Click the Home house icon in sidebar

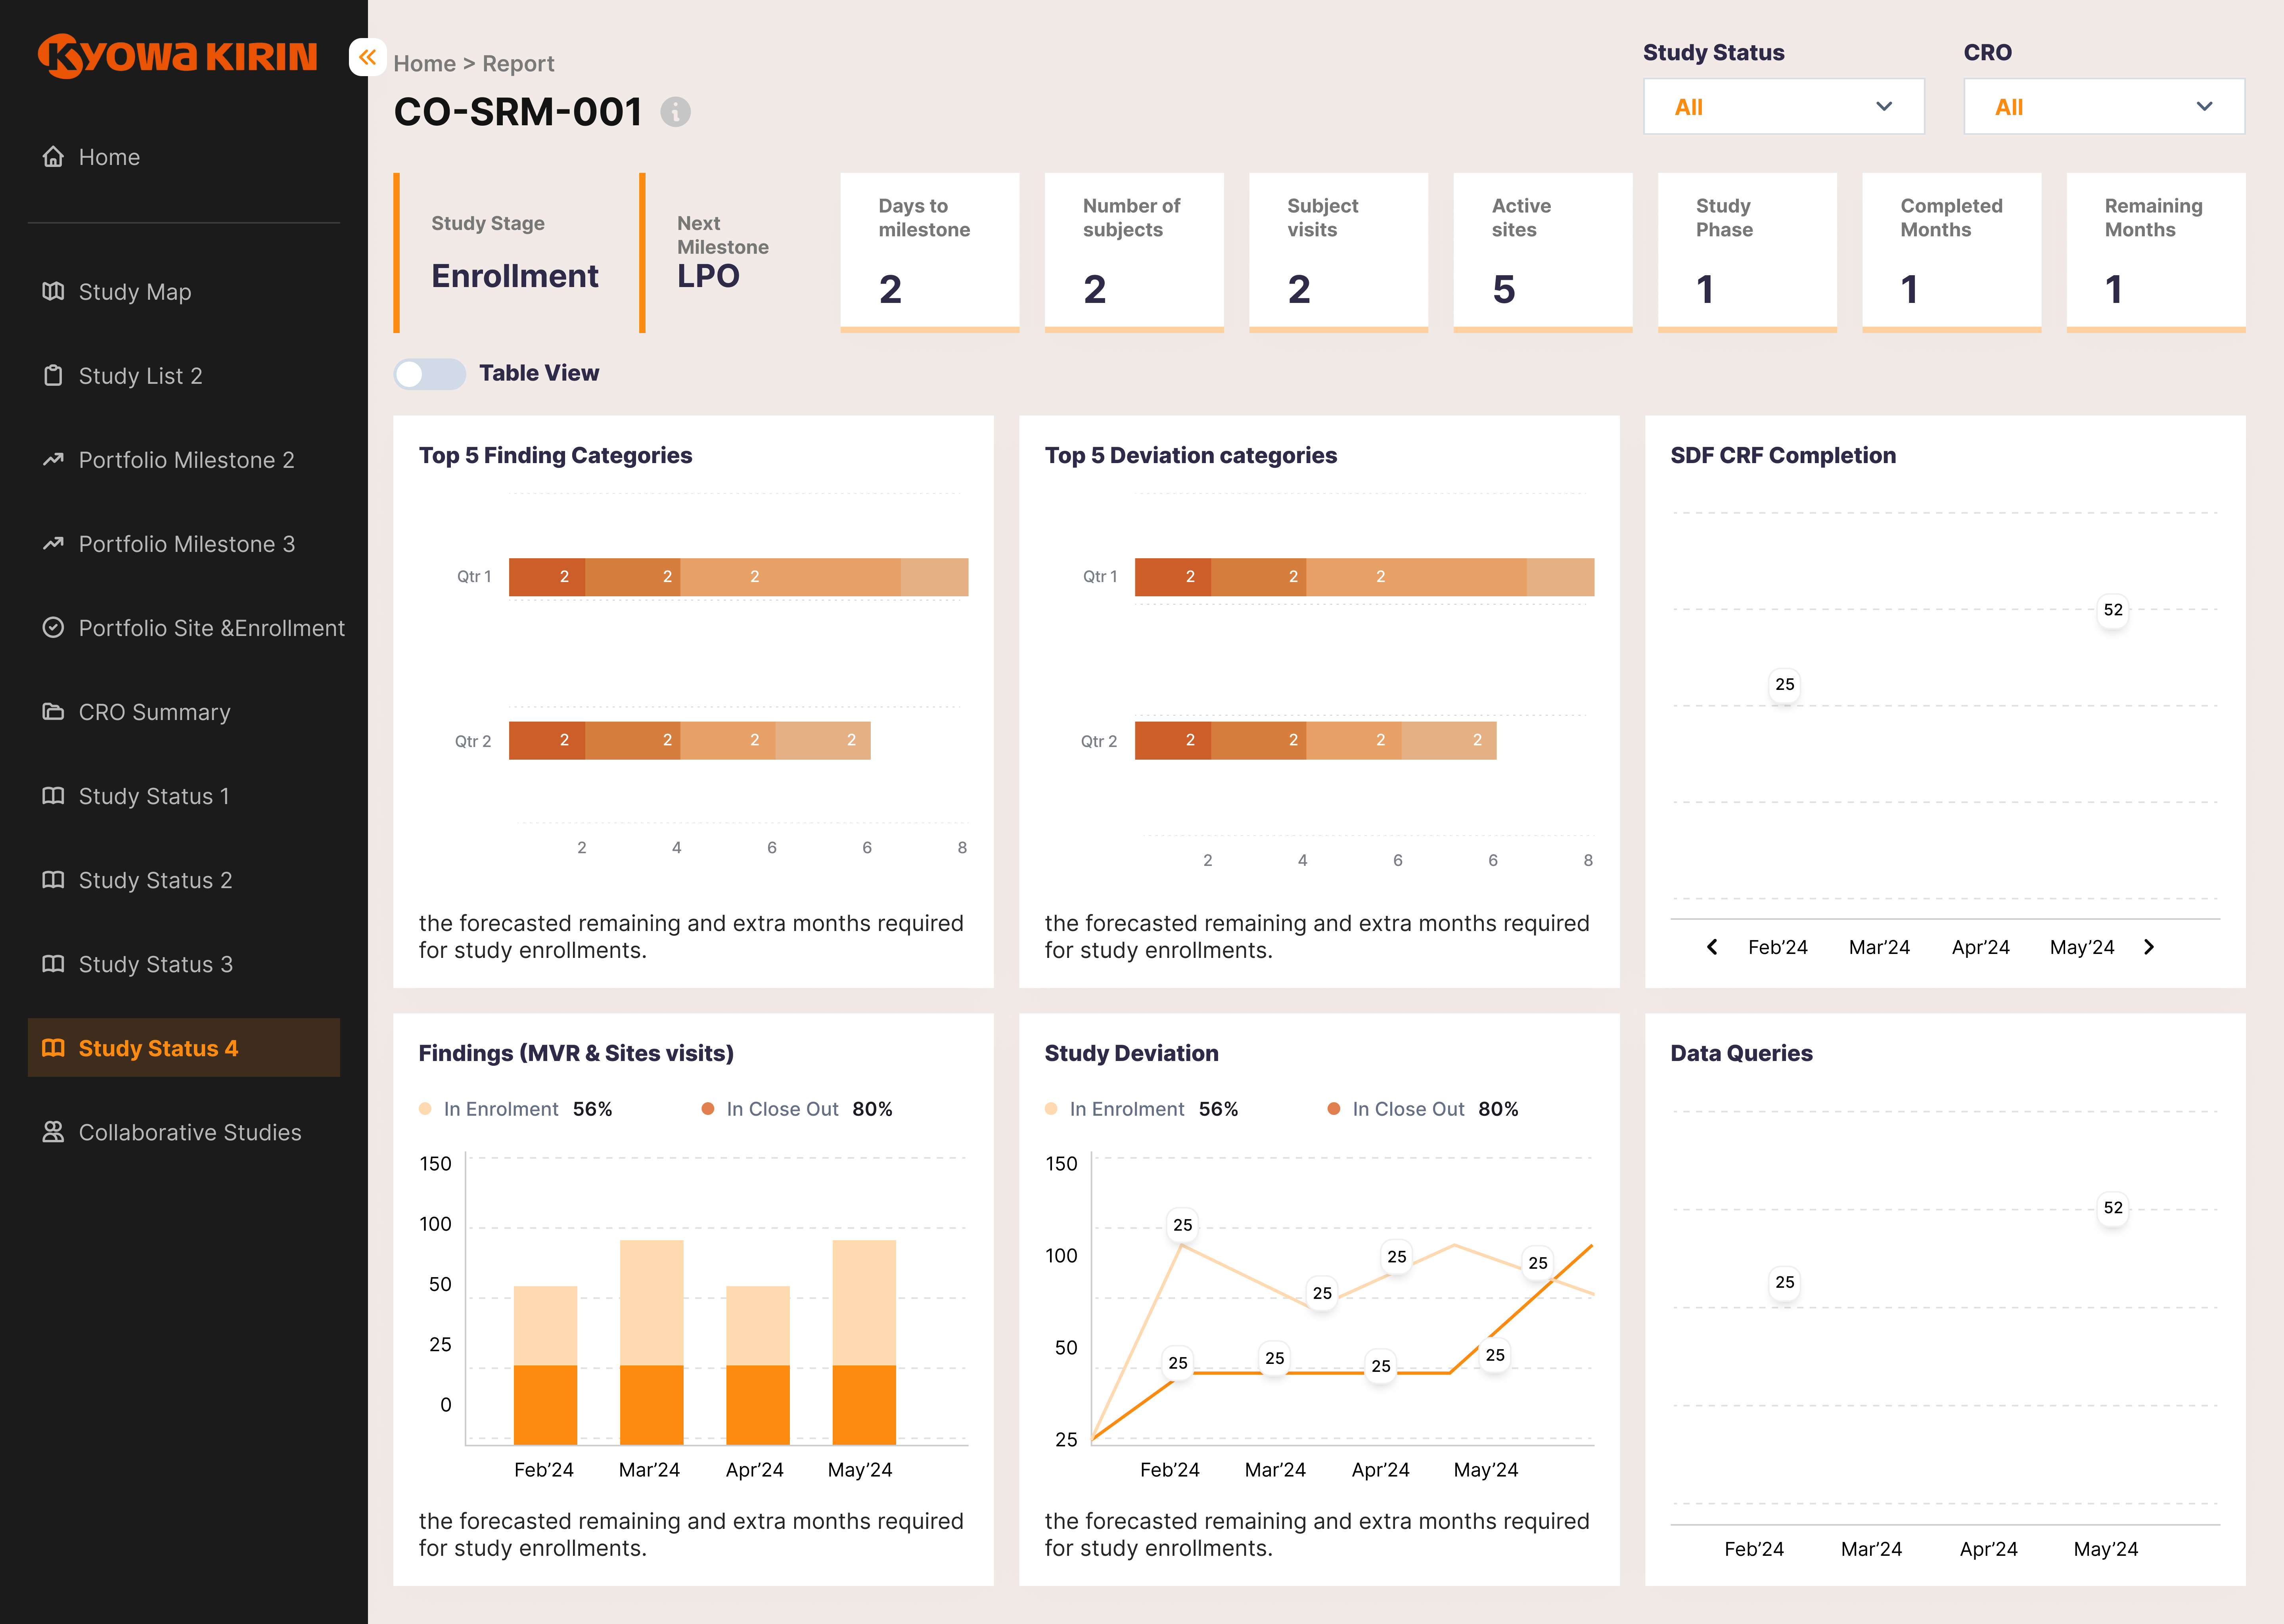click(53, 157)
